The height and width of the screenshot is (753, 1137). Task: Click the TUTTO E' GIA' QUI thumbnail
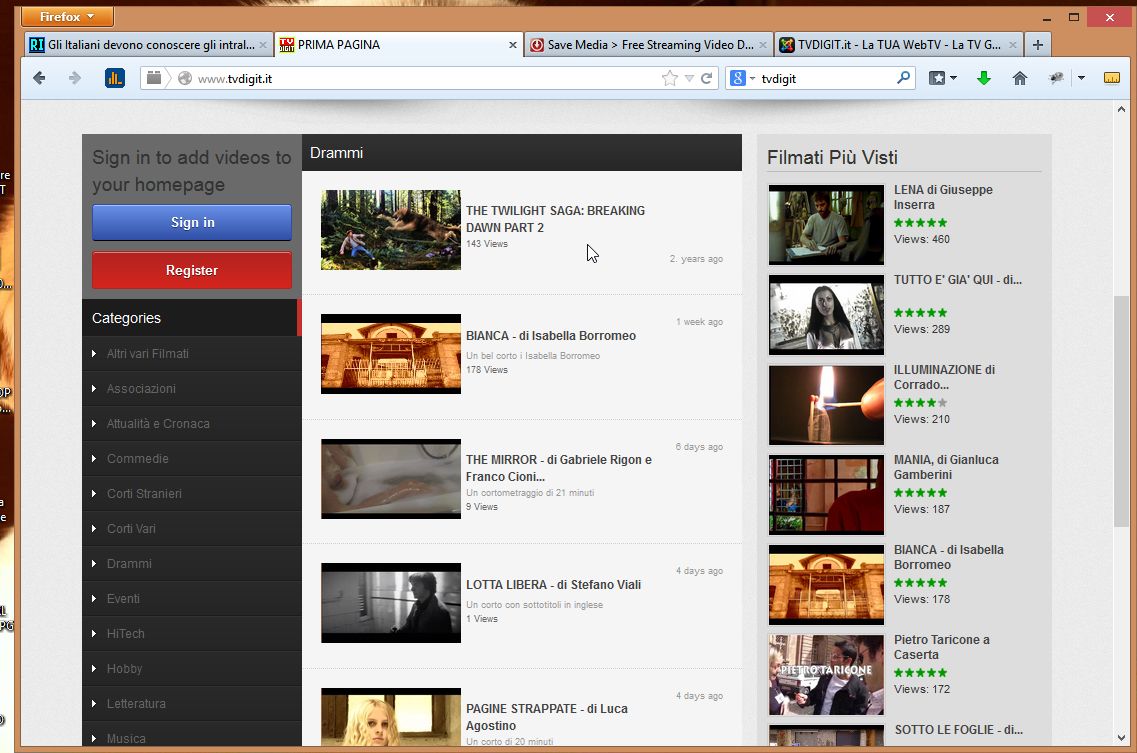(826, 315)
